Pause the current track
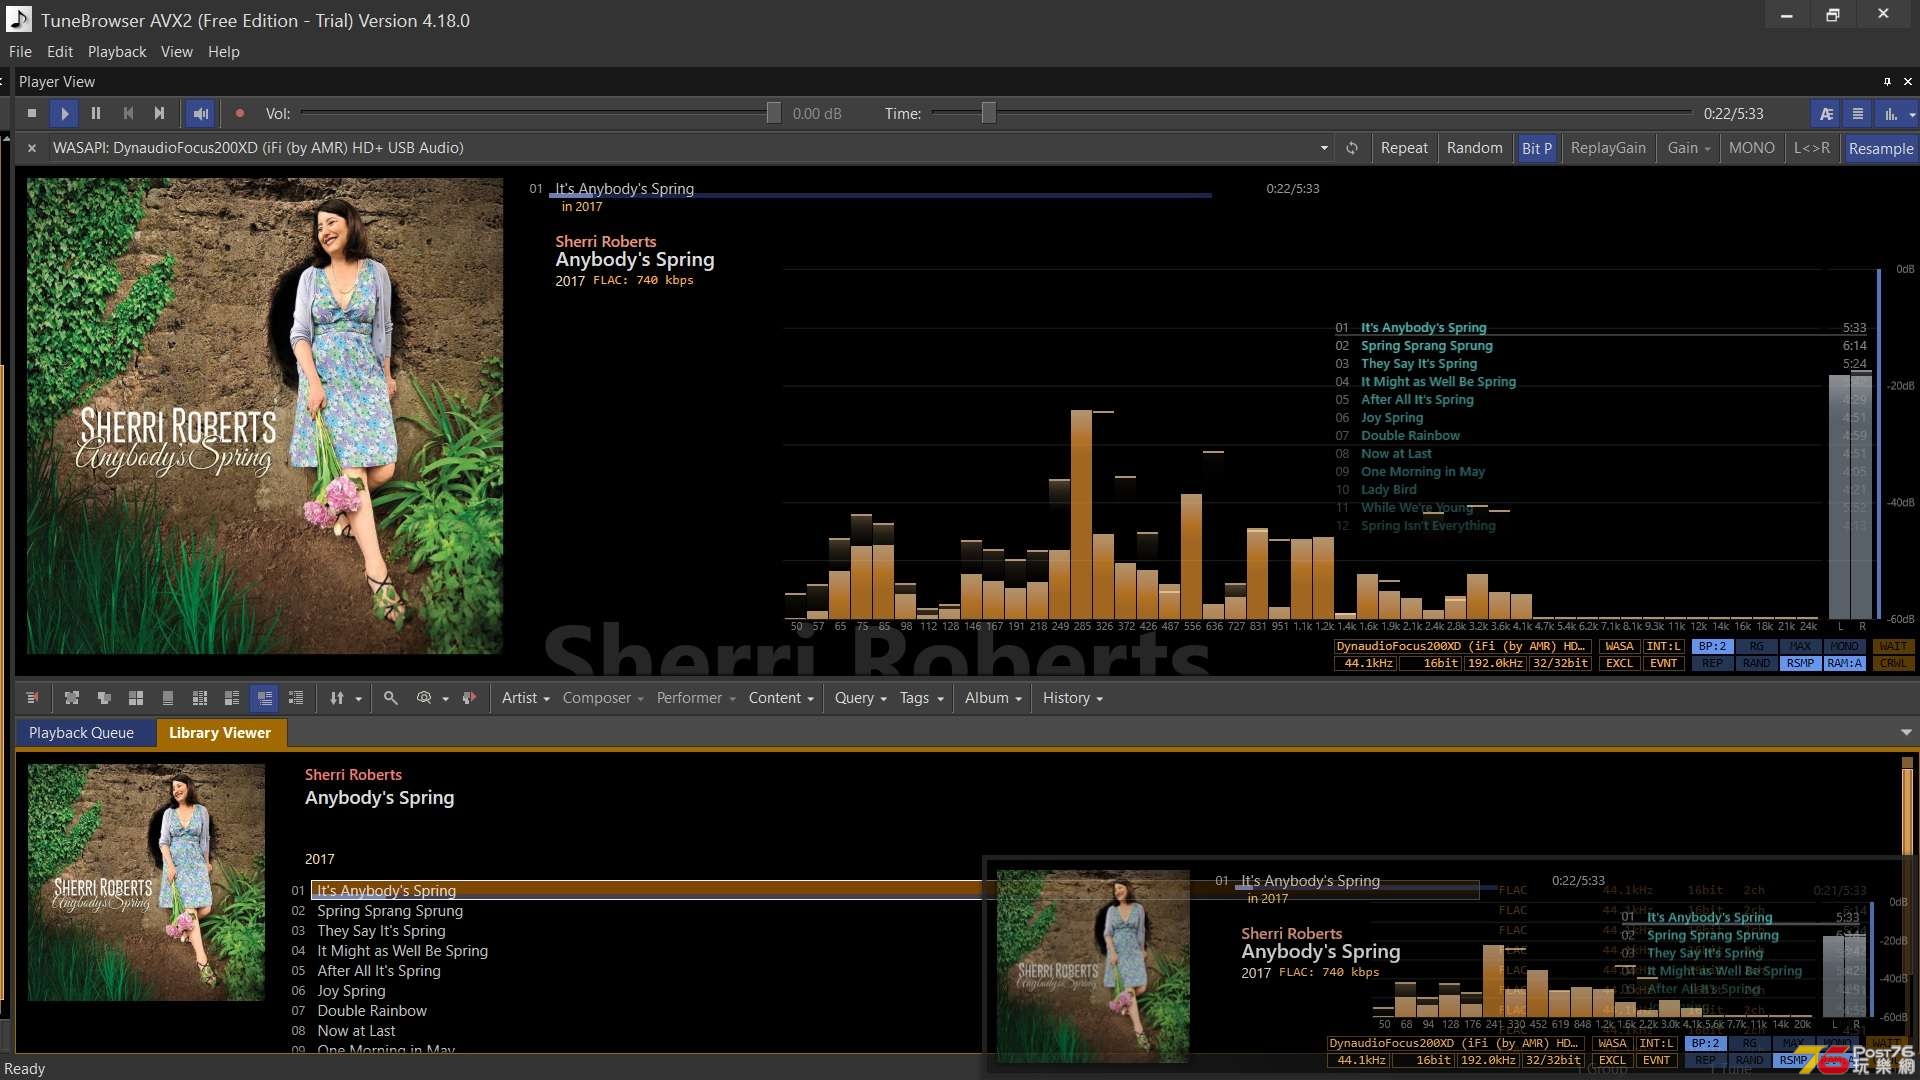Screen dimensions: 1920x1080 pos(96,114)
